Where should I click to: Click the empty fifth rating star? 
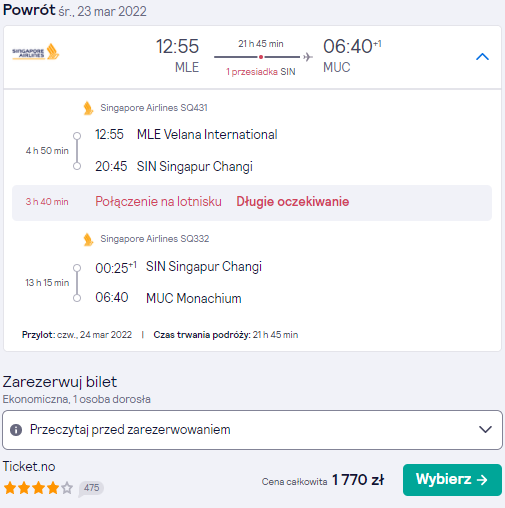pyautogui.click(x=67, y=488)
